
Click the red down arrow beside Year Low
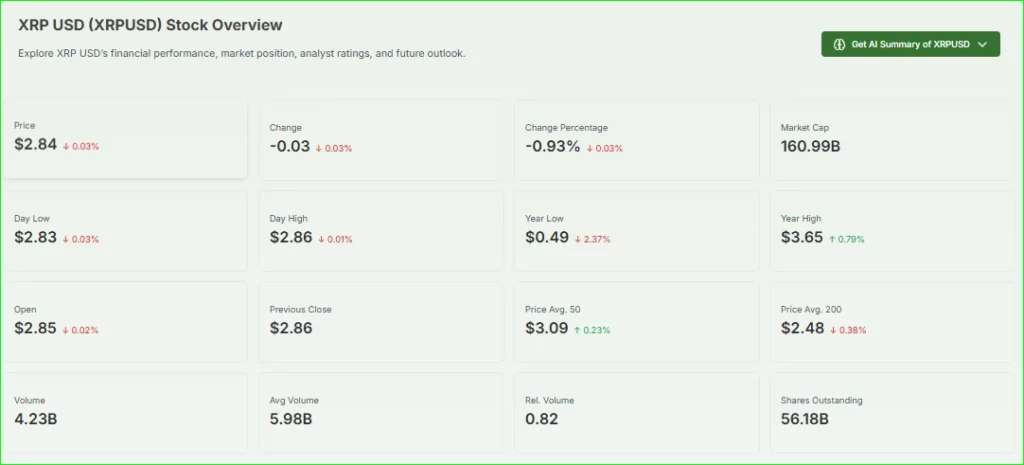point(577,239)
